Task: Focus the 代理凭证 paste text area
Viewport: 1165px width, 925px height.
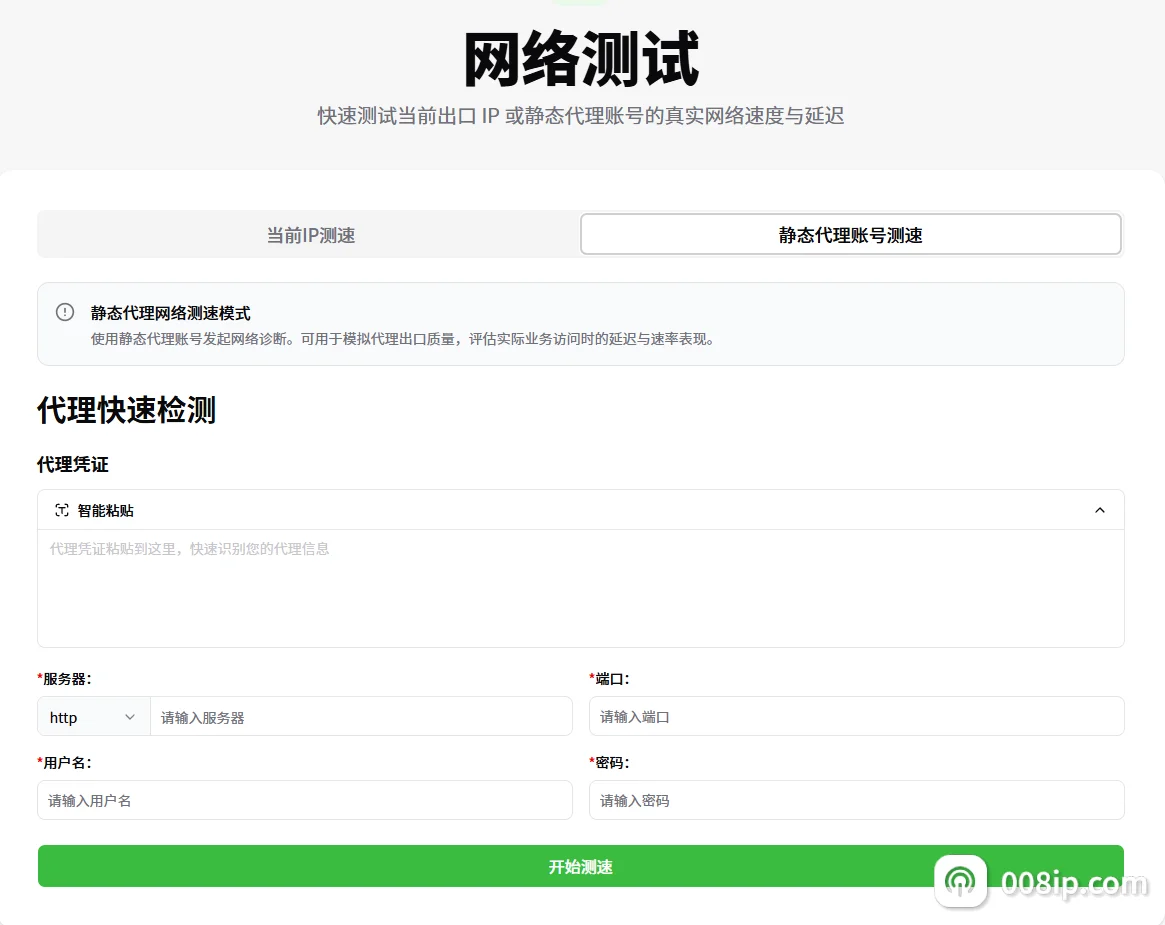Action: click(x=580, y=588)
